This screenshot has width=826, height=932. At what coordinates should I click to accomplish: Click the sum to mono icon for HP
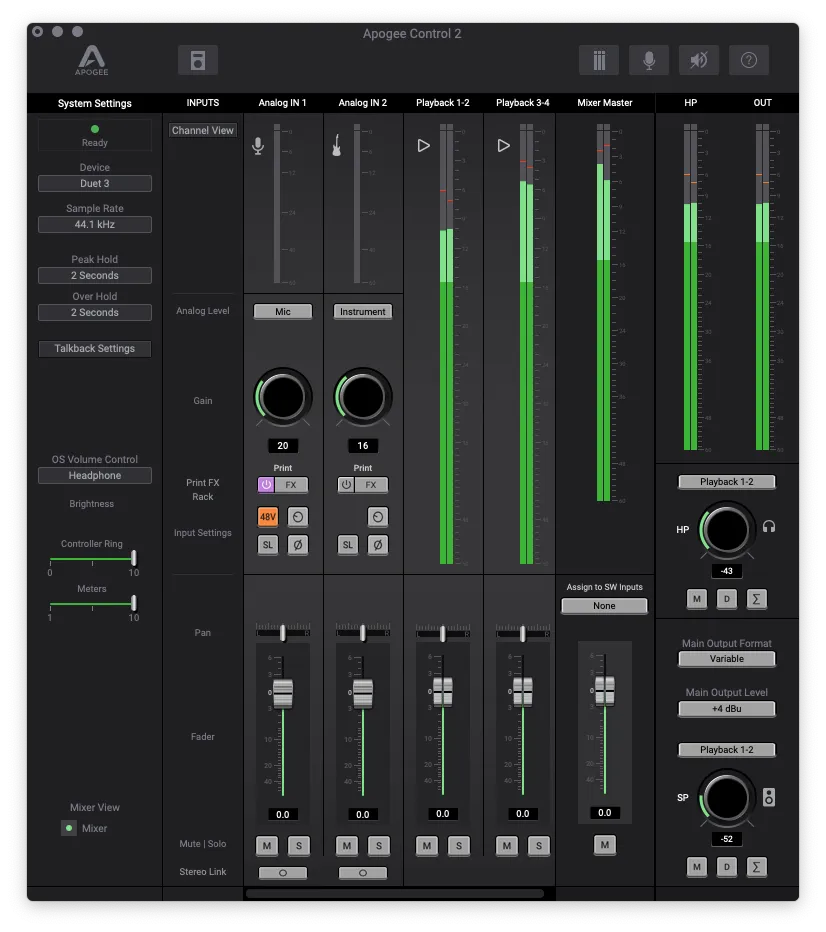coord(757,599)
